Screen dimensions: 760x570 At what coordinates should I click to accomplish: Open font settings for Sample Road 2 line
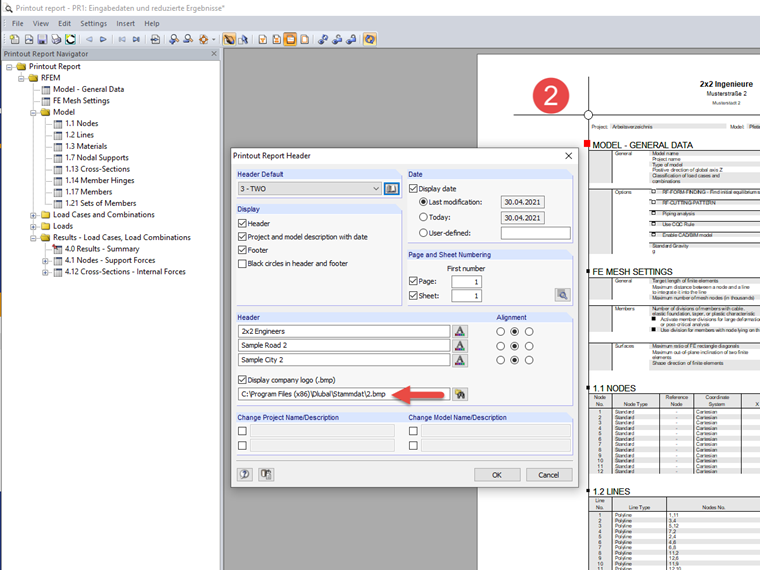coord(459,346)
